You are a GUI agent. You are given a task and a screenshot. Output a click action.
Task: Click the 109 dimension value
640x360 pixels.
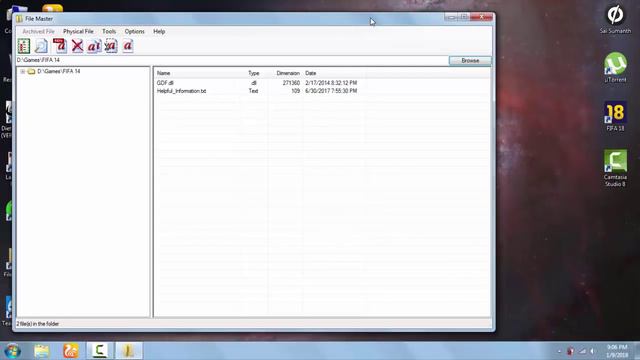click(x=296, y=91)
